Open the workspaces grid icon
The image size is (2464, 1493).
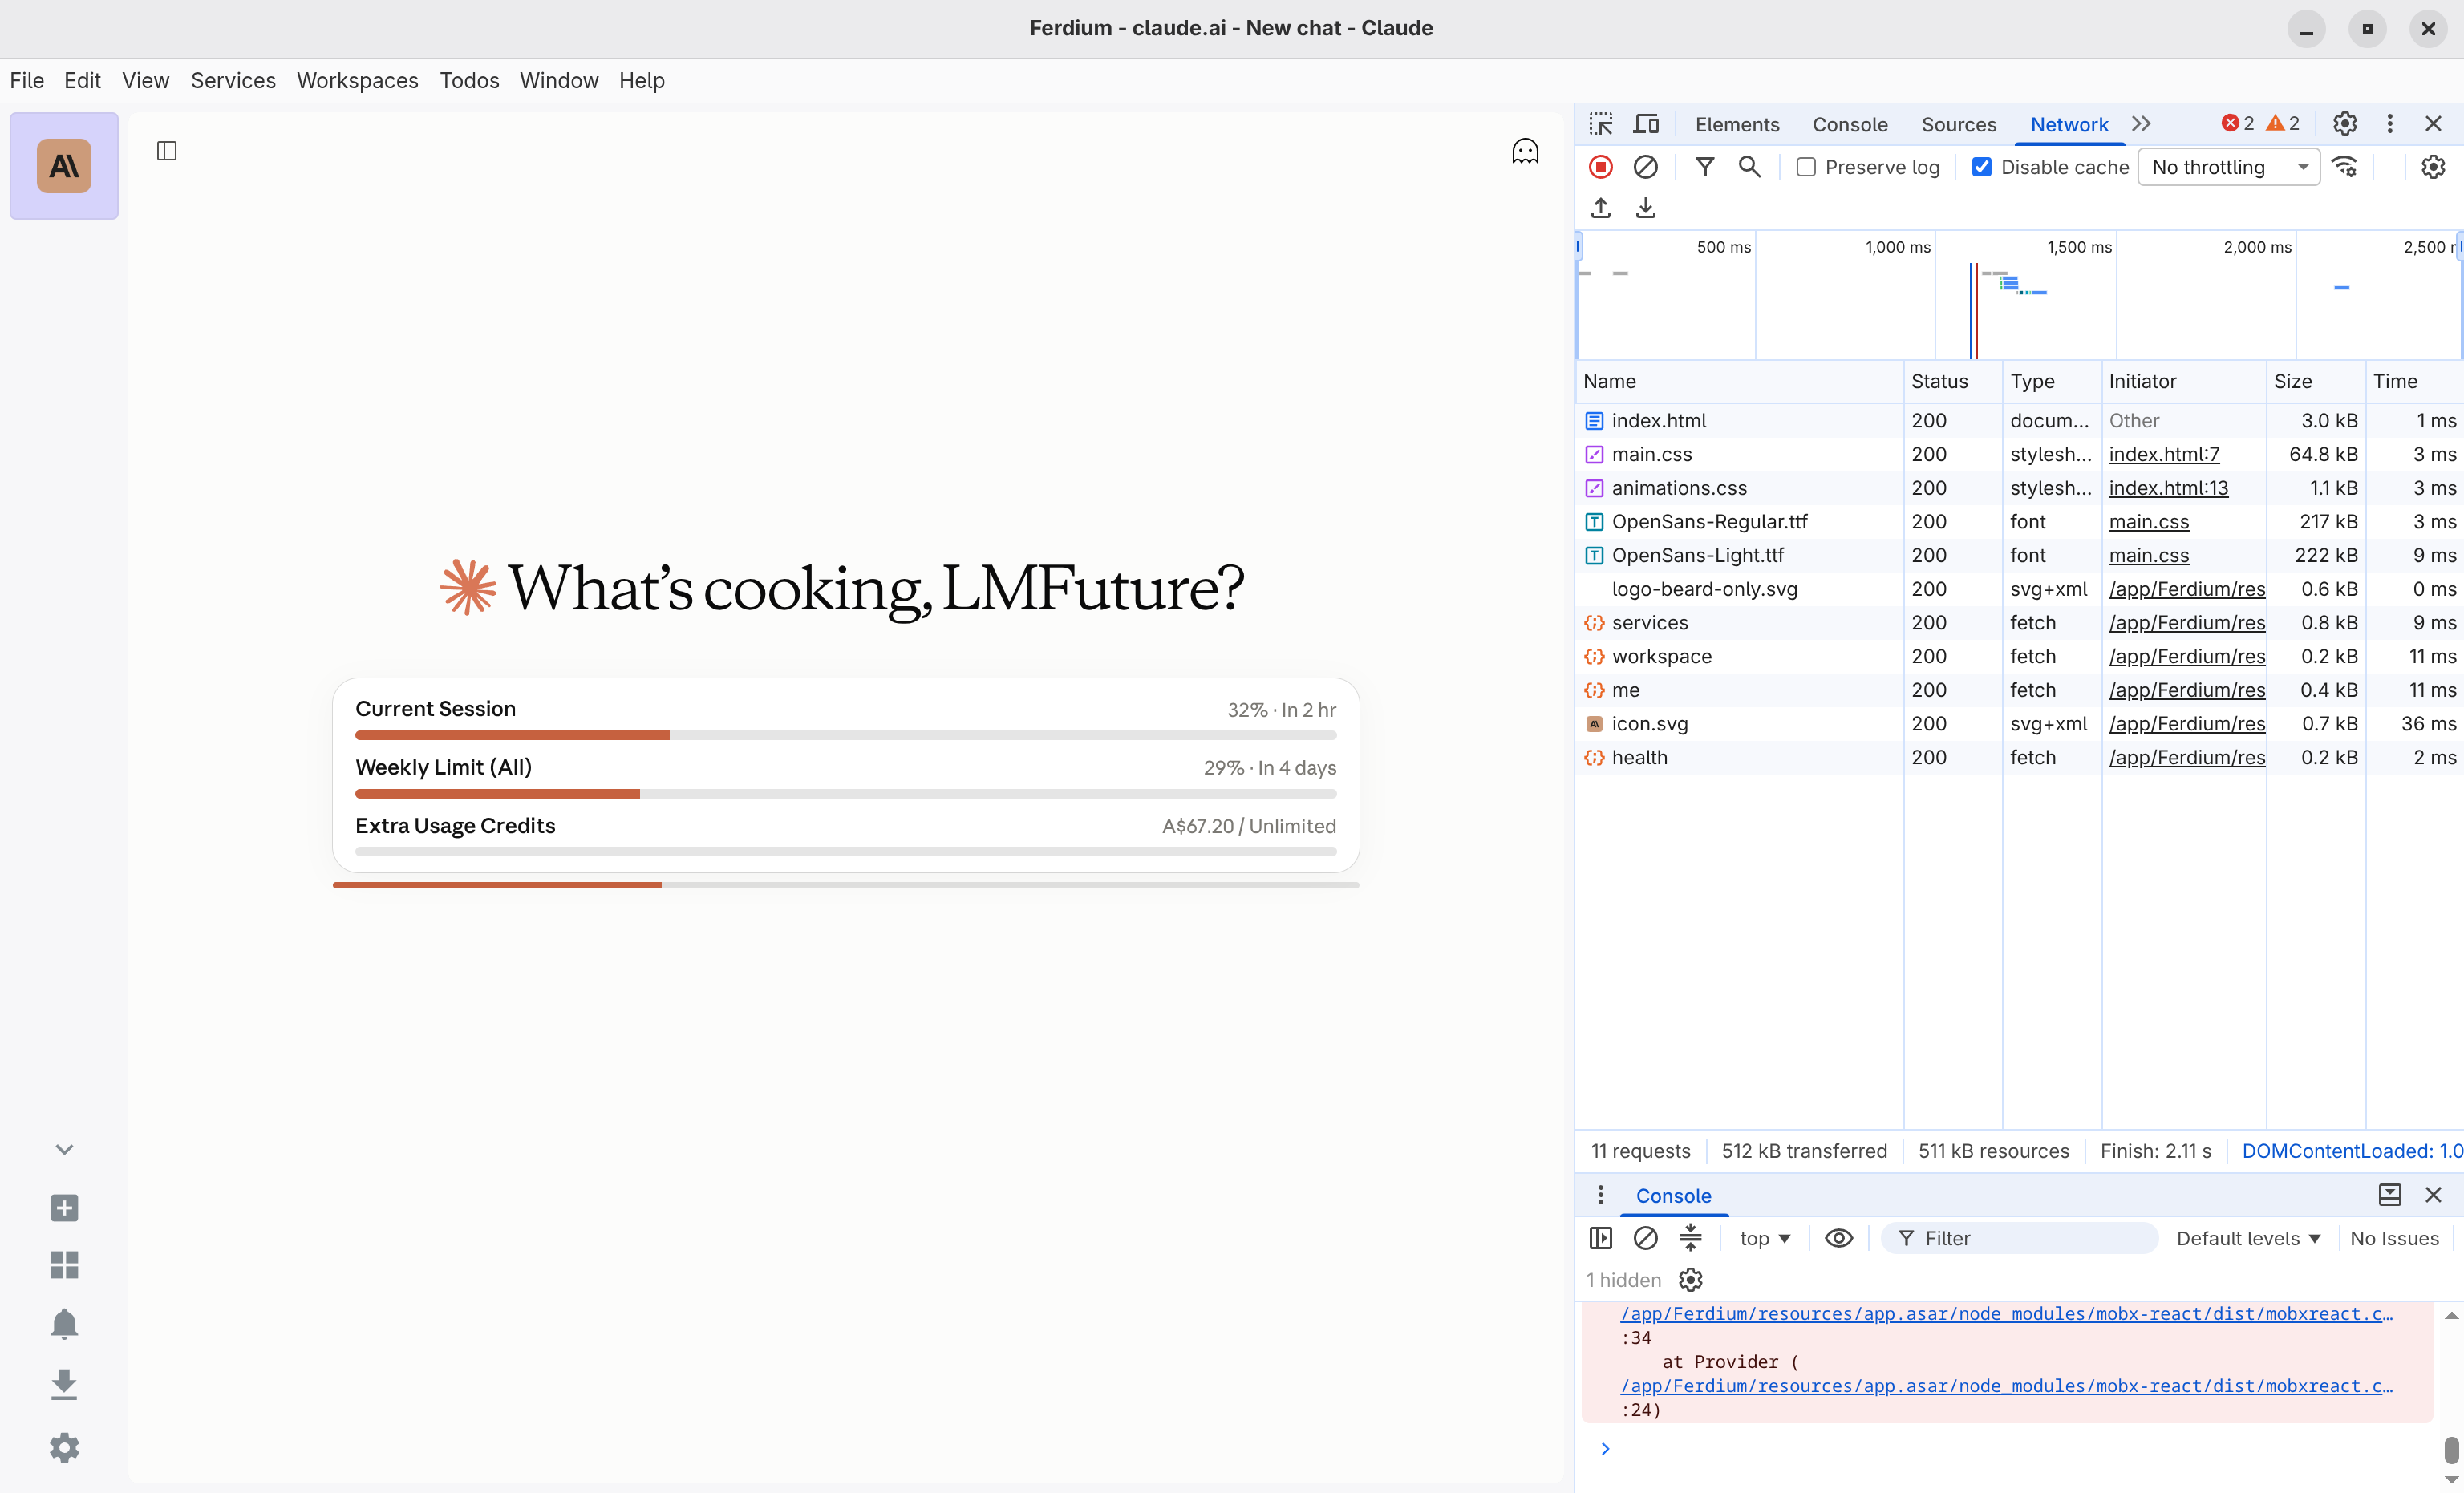tap(64, 1265)
